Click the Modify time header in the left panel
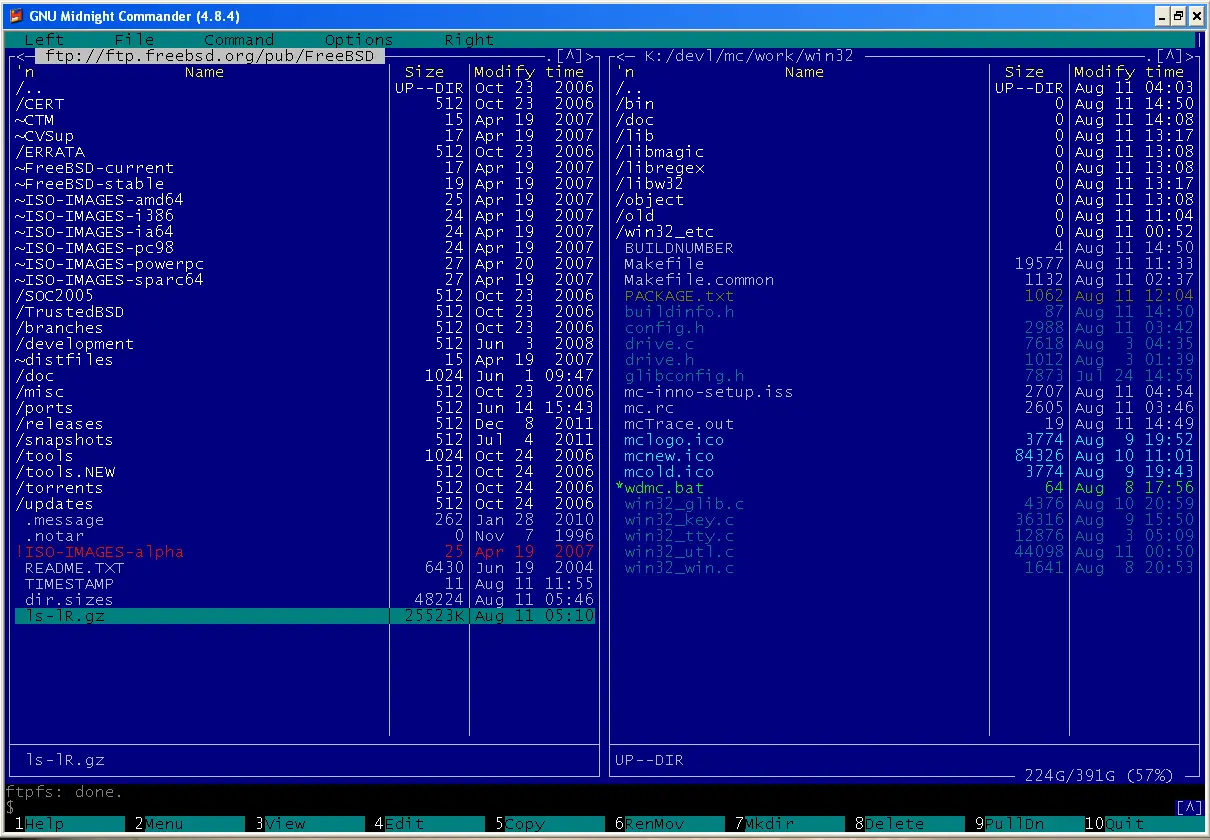The width and height of the screenshot is (1210, 840). 529,72
